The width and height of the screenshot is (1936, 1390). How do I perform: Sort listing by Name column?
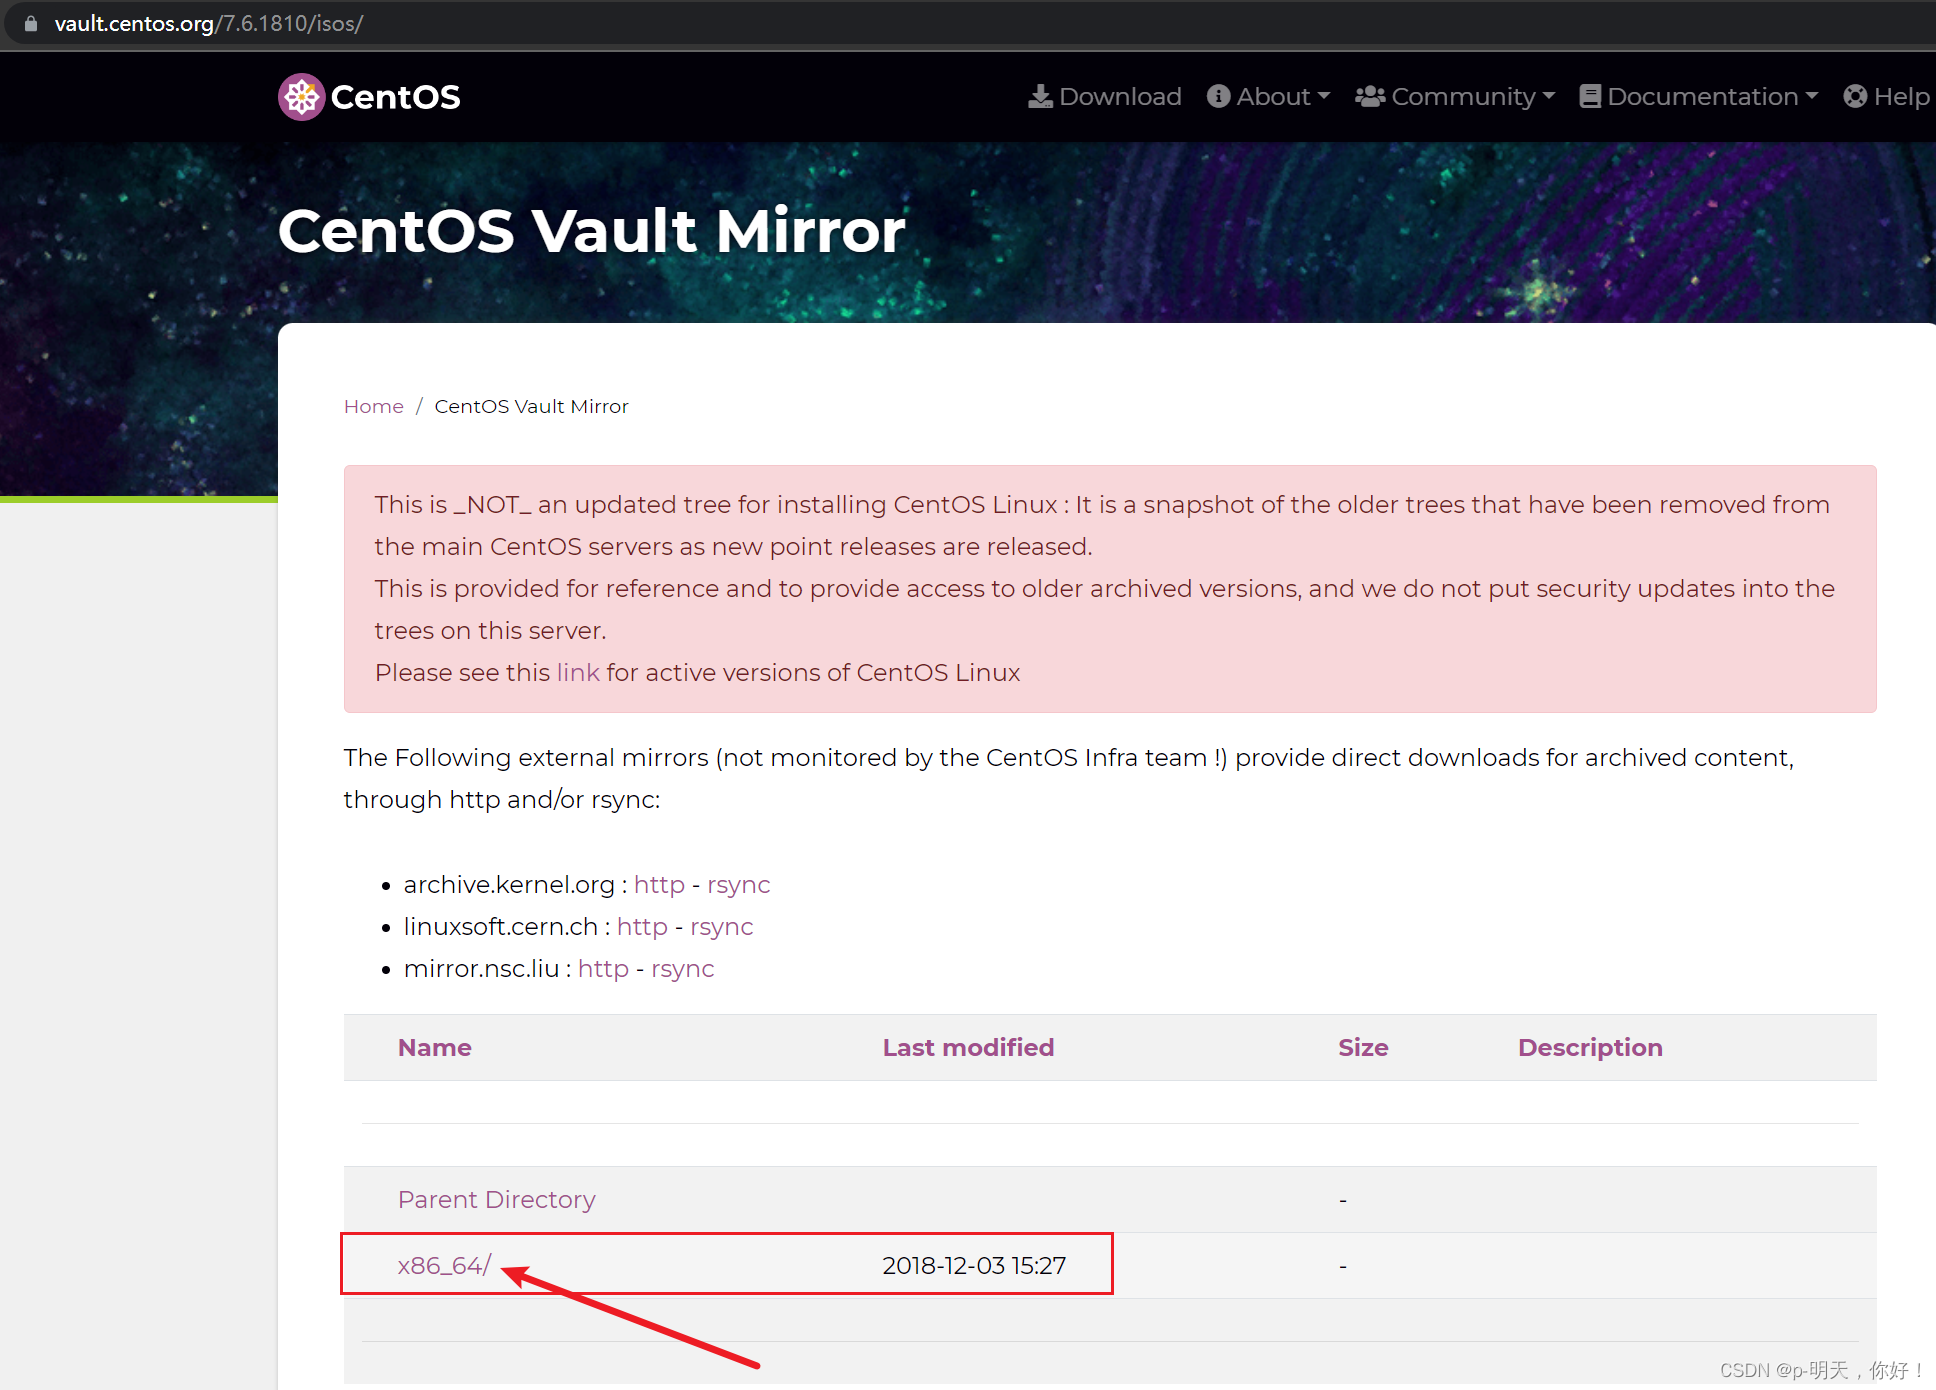(x=434, y=1047)
